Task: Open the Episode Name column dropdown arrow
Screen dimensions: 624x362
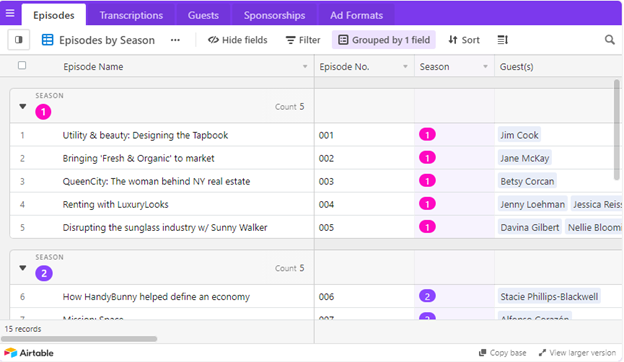Action: pos(305,66)
